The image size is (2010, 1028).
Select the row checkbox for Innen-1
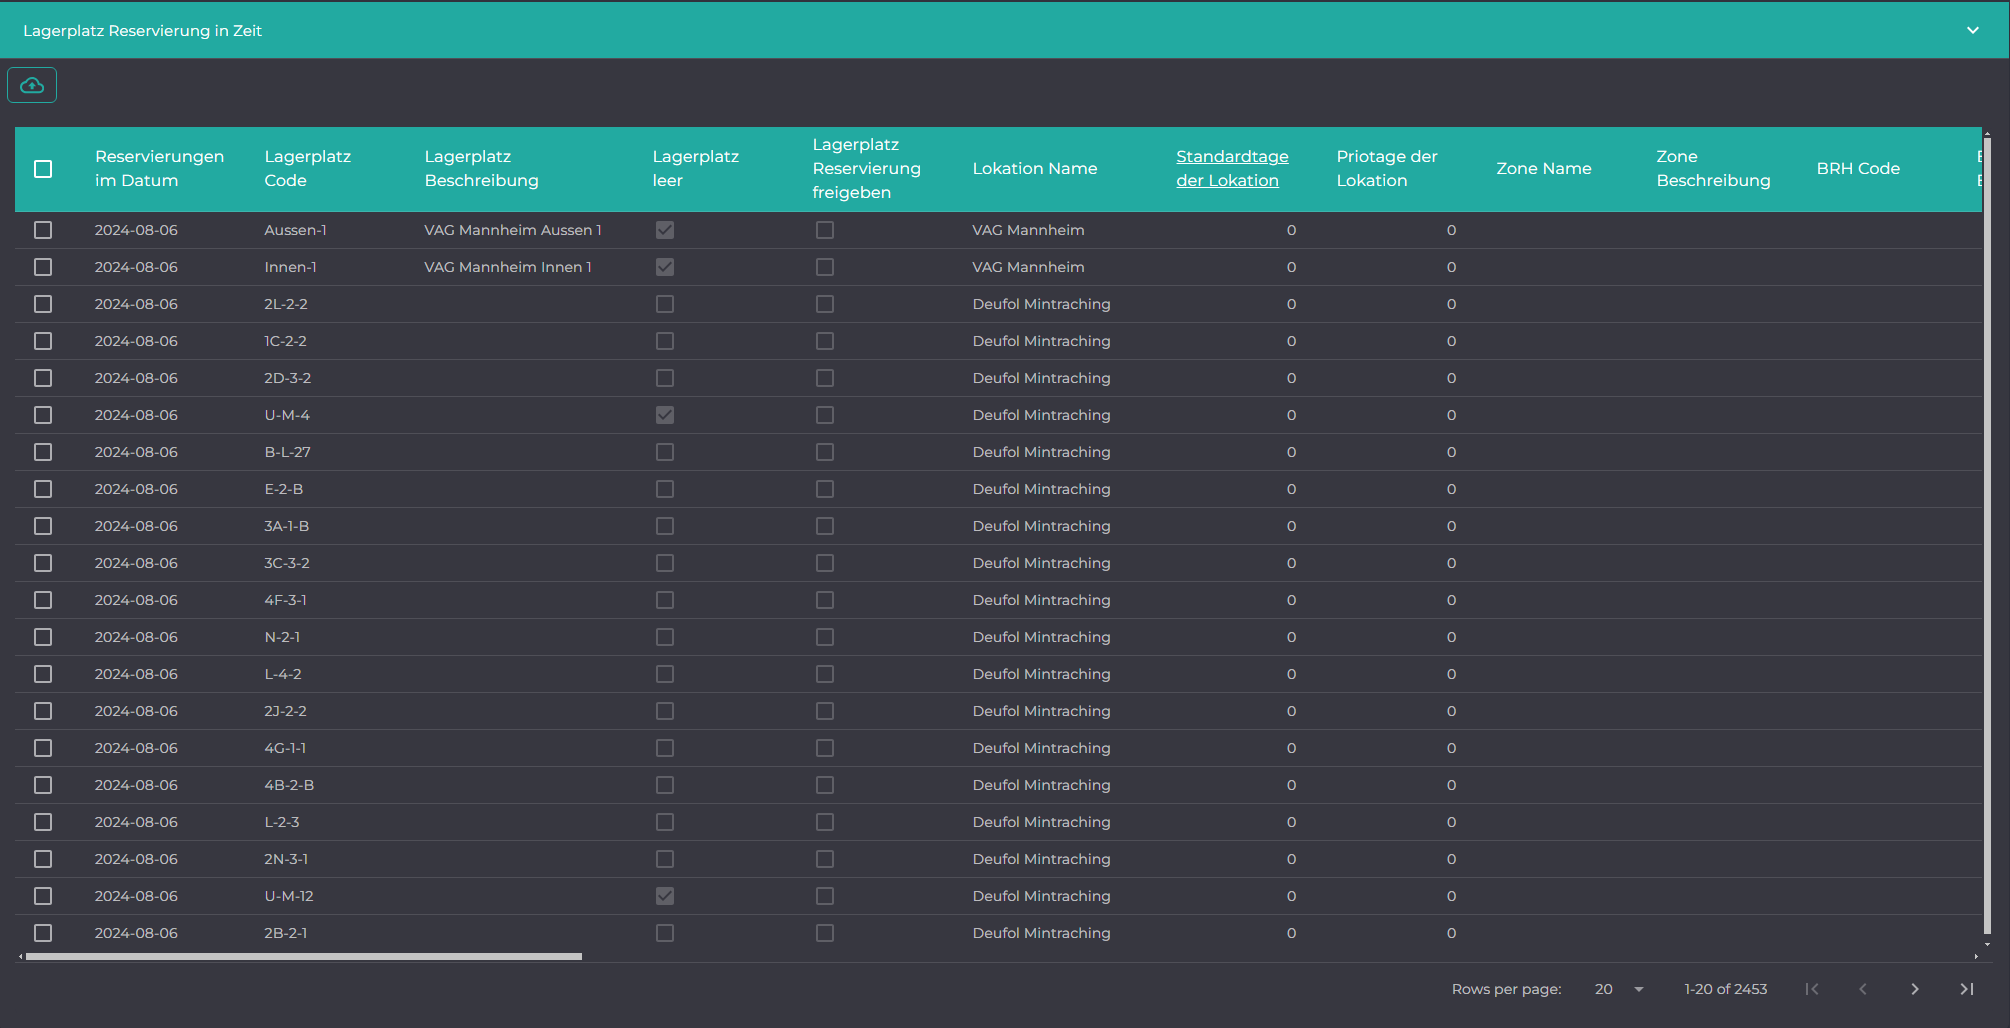(43, 267)
